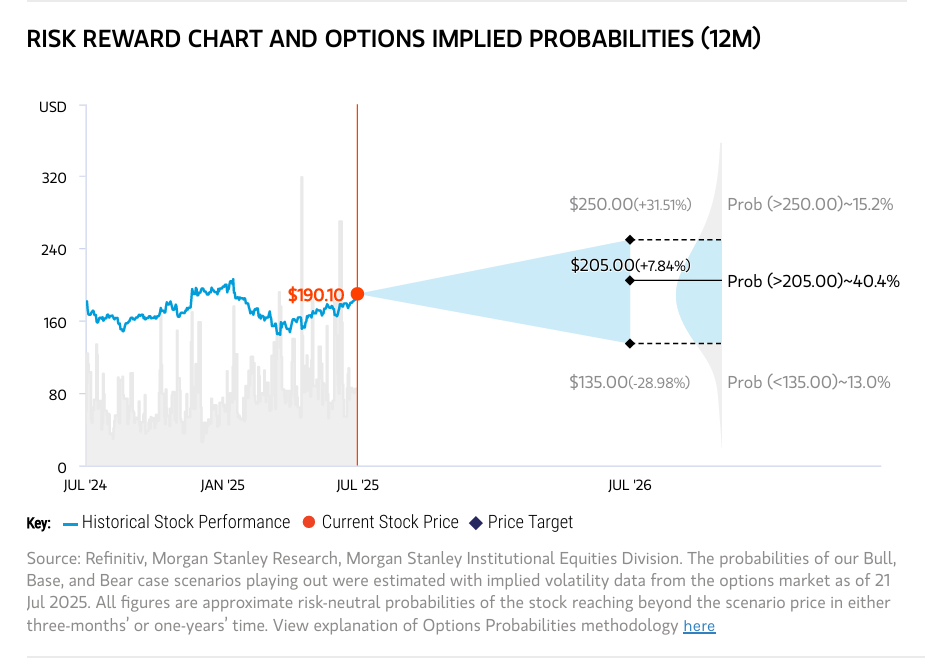Click the Price Target diamond icon in the legend
Image resolution: width=925 pixels, height=660 pixels.
point(475,523)
